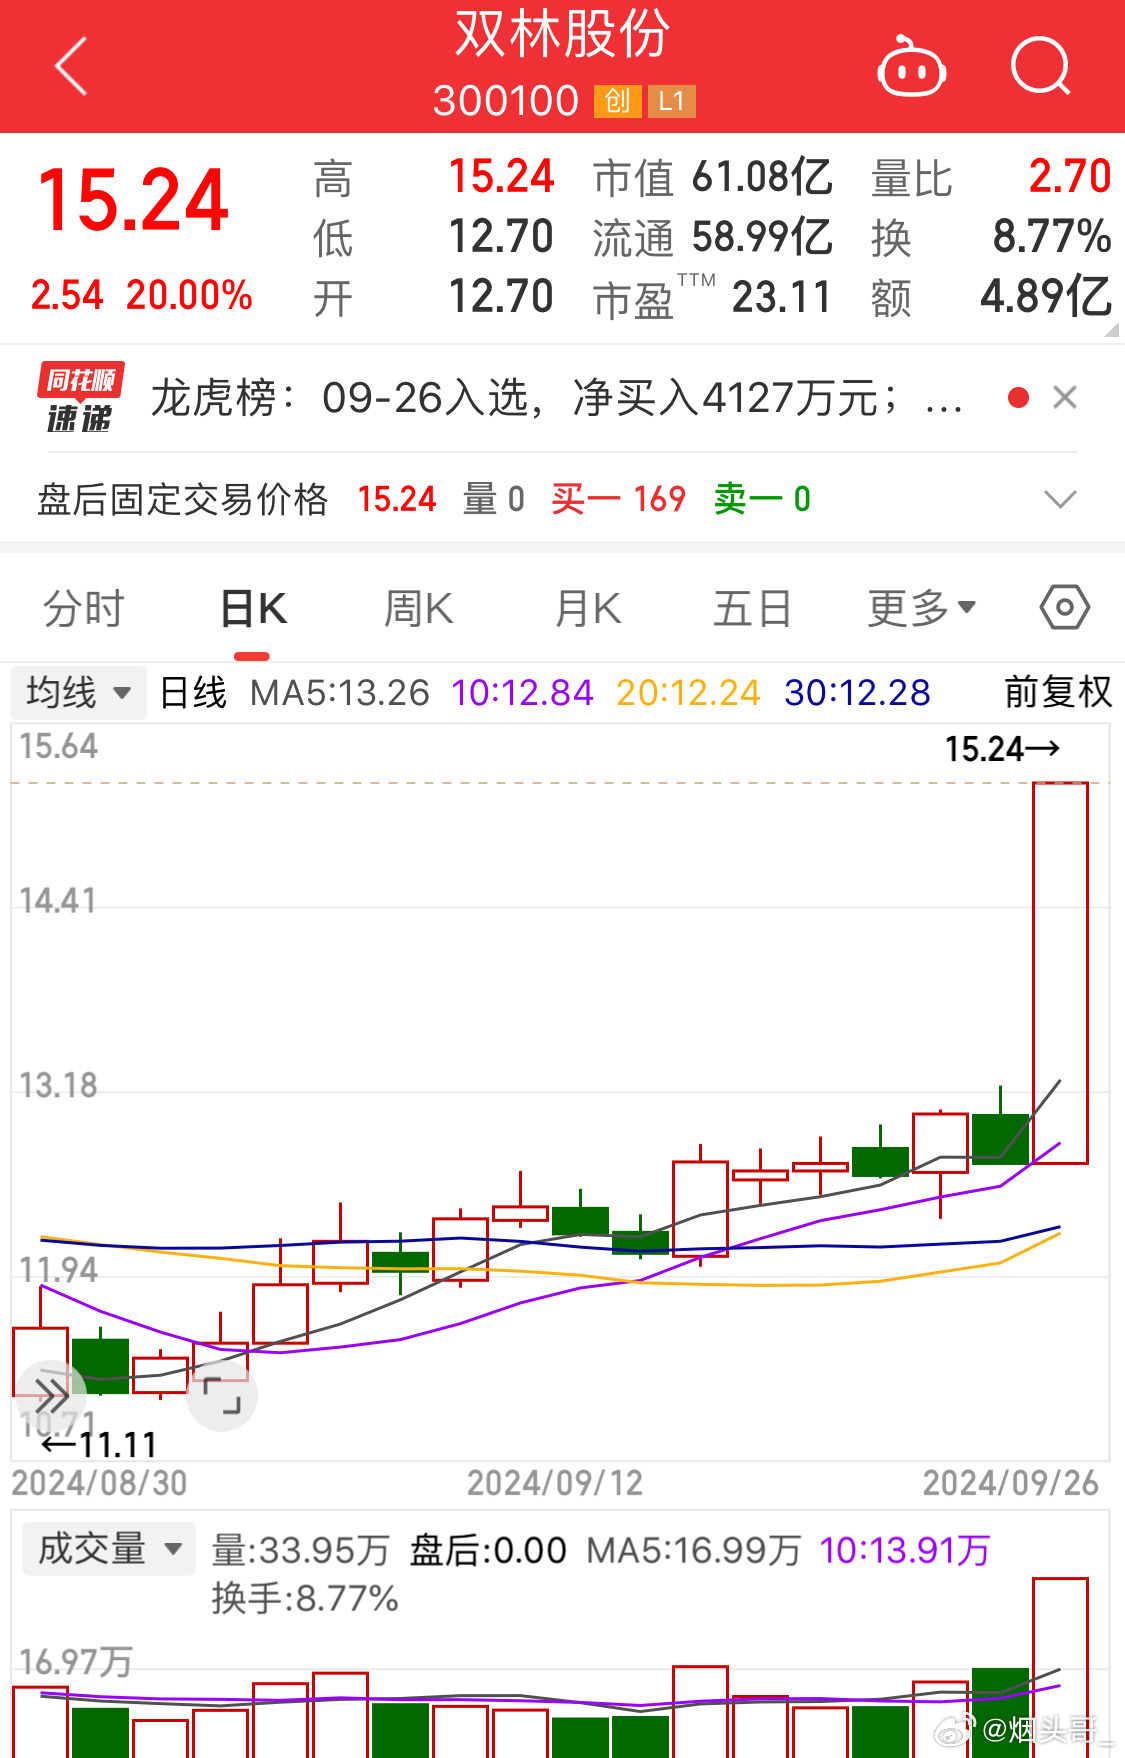This screenshot has height=1758, width=1125.
Task: Open the 龙虎榜 09-26 news headline
Action: [x=557, y=398]
